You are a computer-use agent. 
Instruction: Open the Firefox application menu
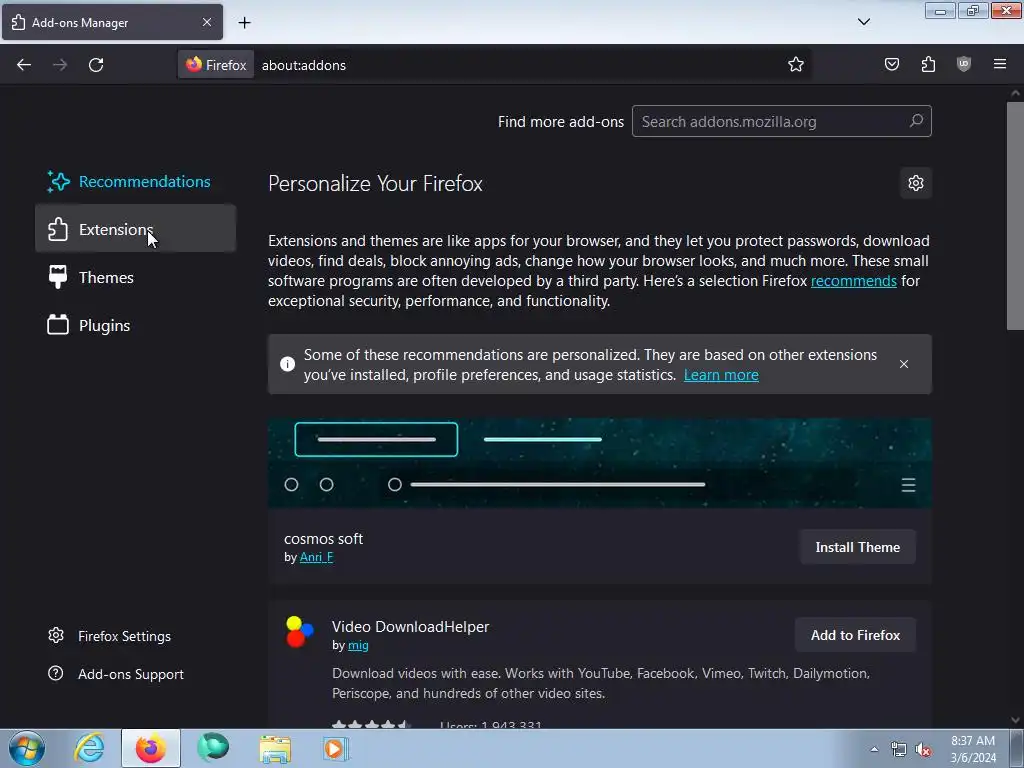click(x=1000, y=65)
